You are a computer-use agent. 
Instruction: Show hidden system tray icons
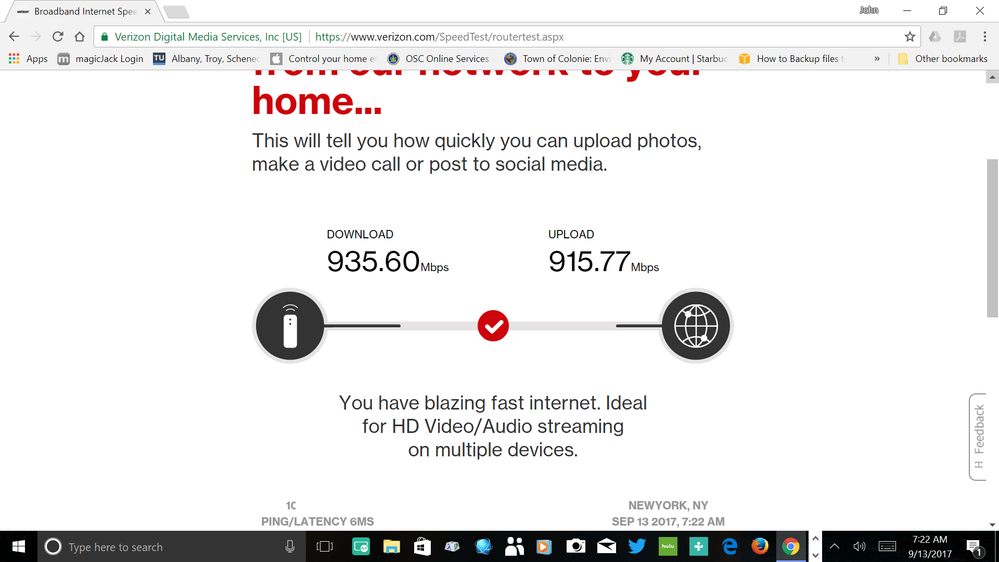(834, 547)
